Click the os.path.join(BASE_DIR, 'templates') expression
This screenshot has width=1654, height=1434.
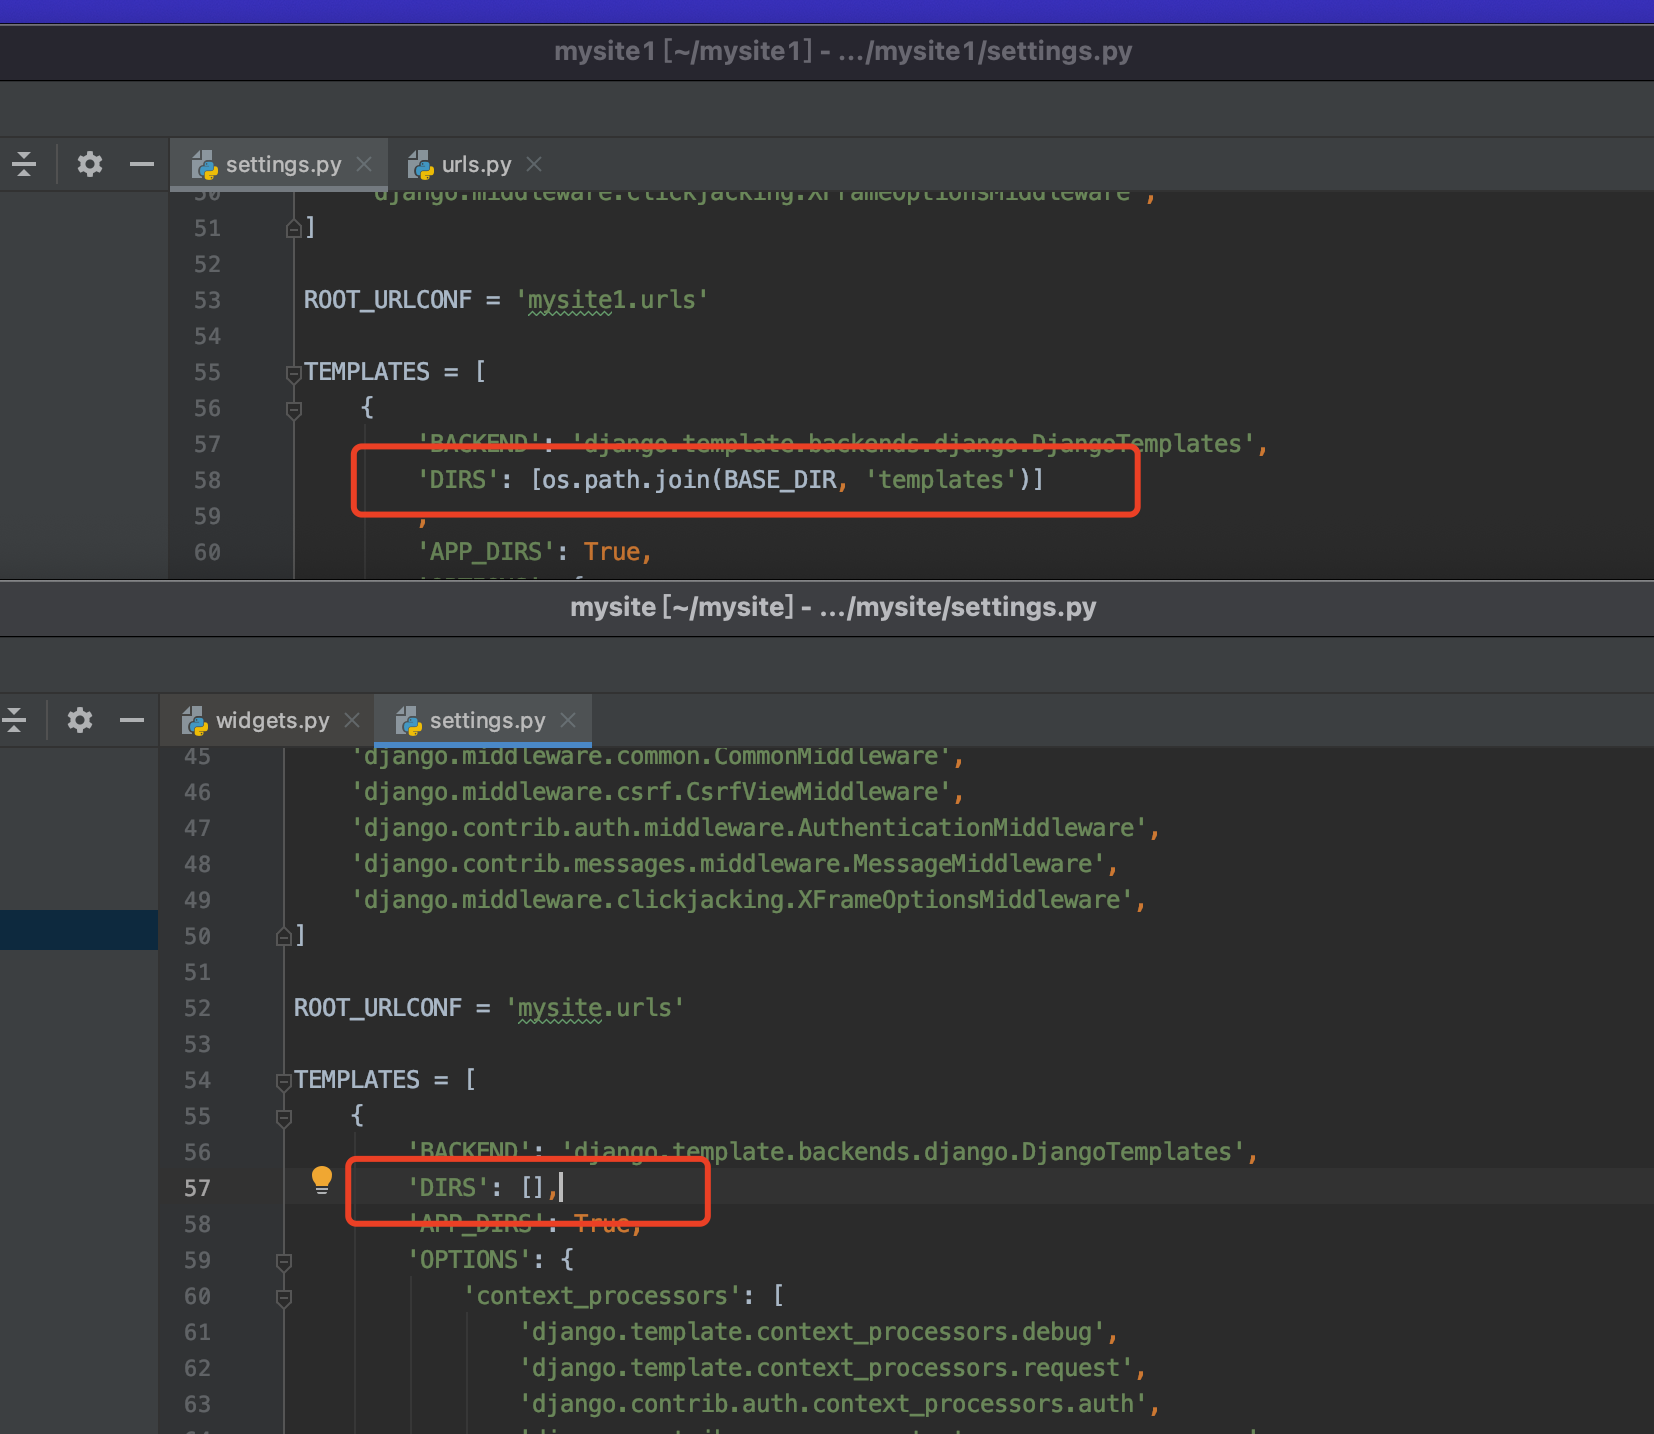(x=787, y=480)
